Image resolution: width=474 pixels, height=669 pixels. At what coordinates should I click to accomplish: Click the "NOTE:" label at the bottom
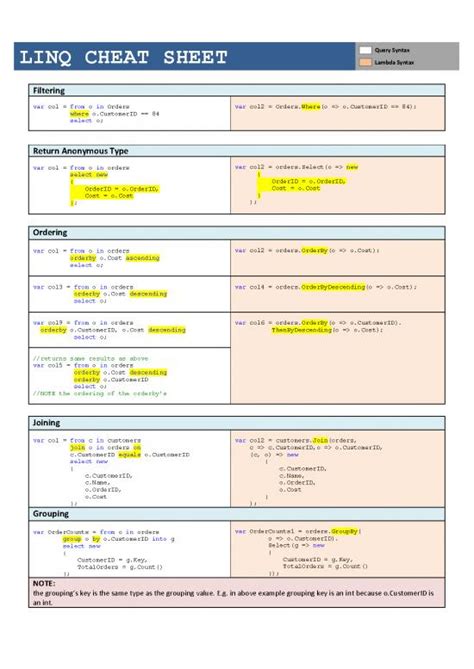point(44,583)
